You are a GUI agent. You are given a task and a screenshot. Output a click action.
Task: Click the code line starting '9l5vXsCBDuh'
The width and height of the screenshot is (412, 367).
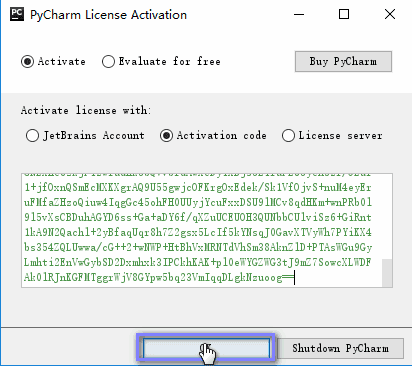pyautogui.click(x=198, y=217)
